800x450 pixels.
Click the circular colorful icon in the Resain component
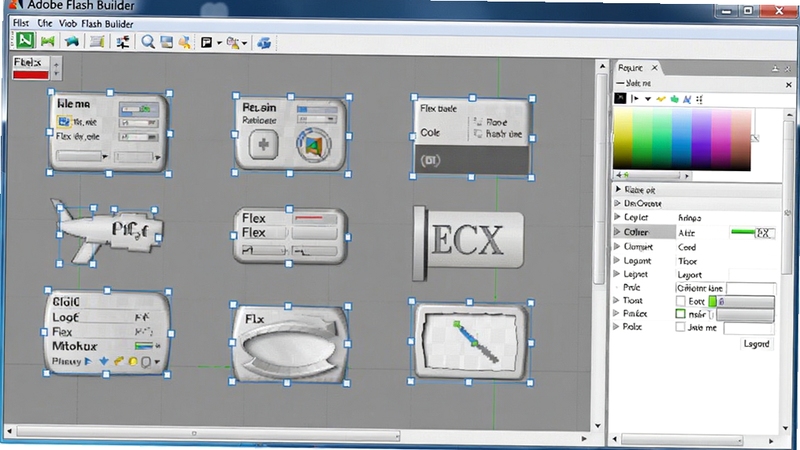point(313,145)
